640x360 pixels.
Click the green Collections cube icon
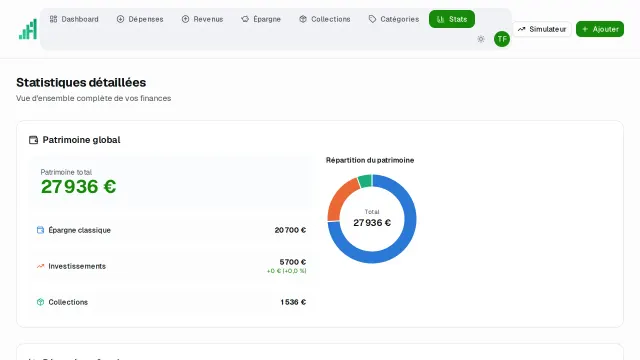click(40, 302)
